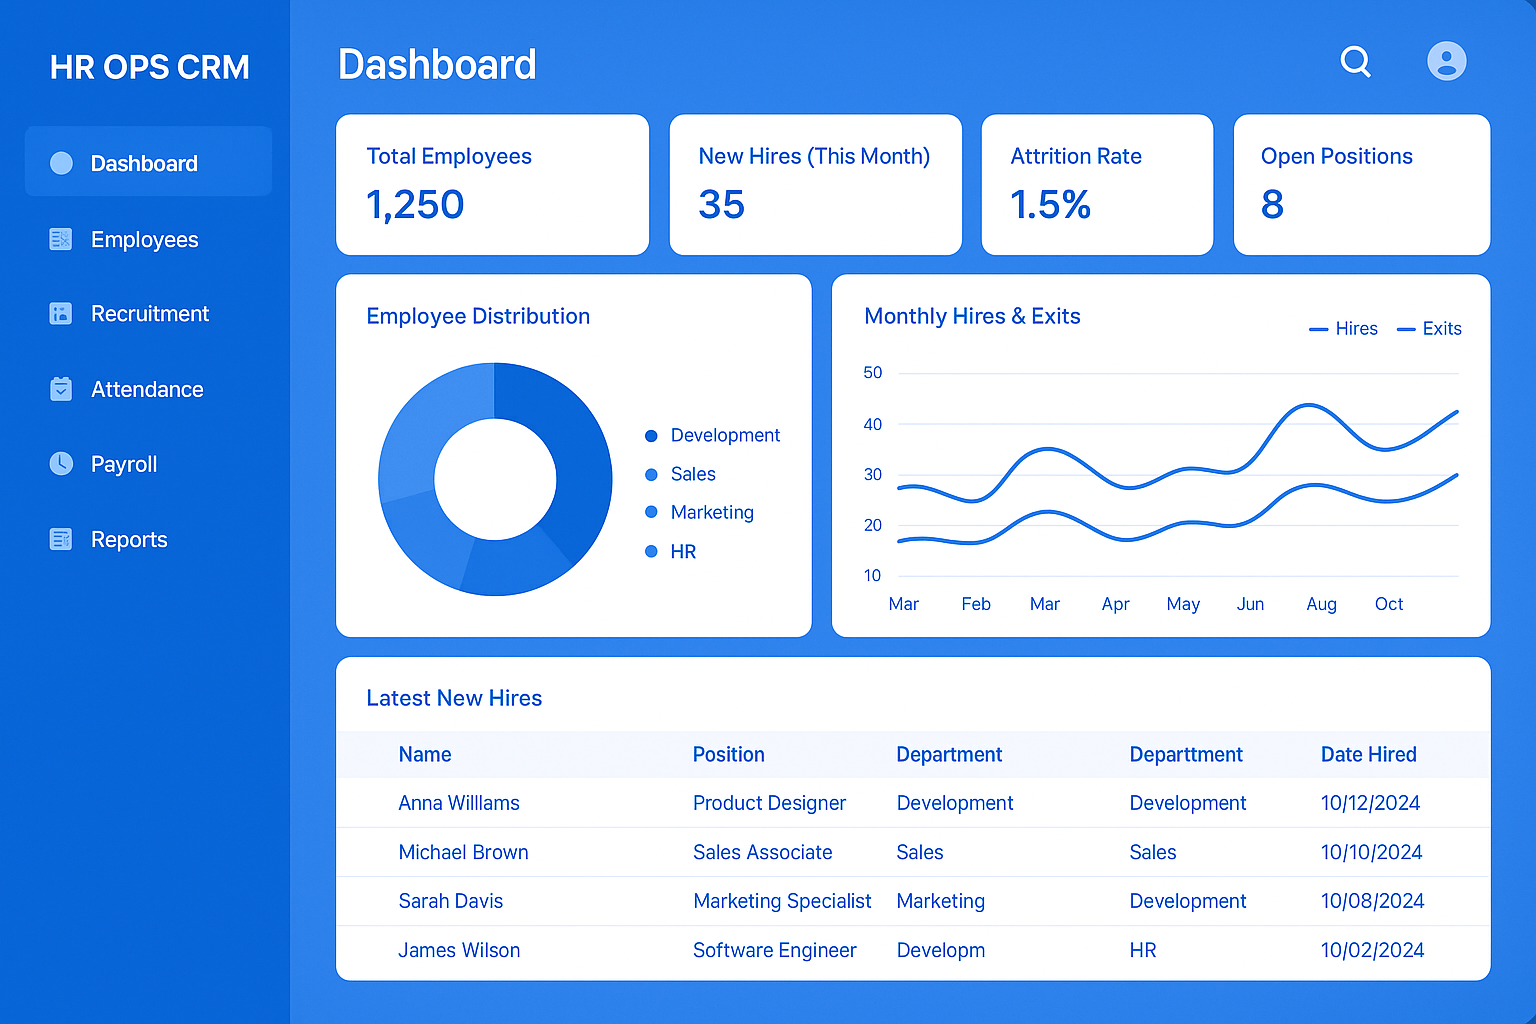Image resolution: width=1536 pixels, height=1024 pixels.
Task: Click the Employees sidebar icon
Action: 61,239
